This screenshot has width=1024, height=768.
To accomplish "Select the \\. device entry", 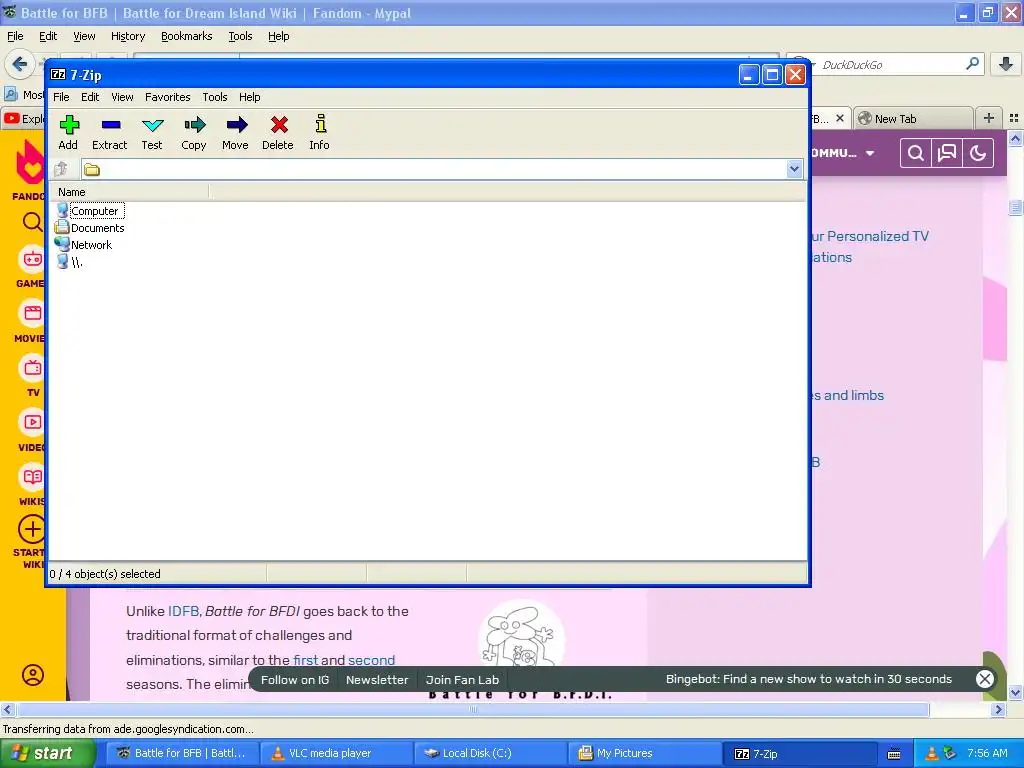I will click(70, 262).
